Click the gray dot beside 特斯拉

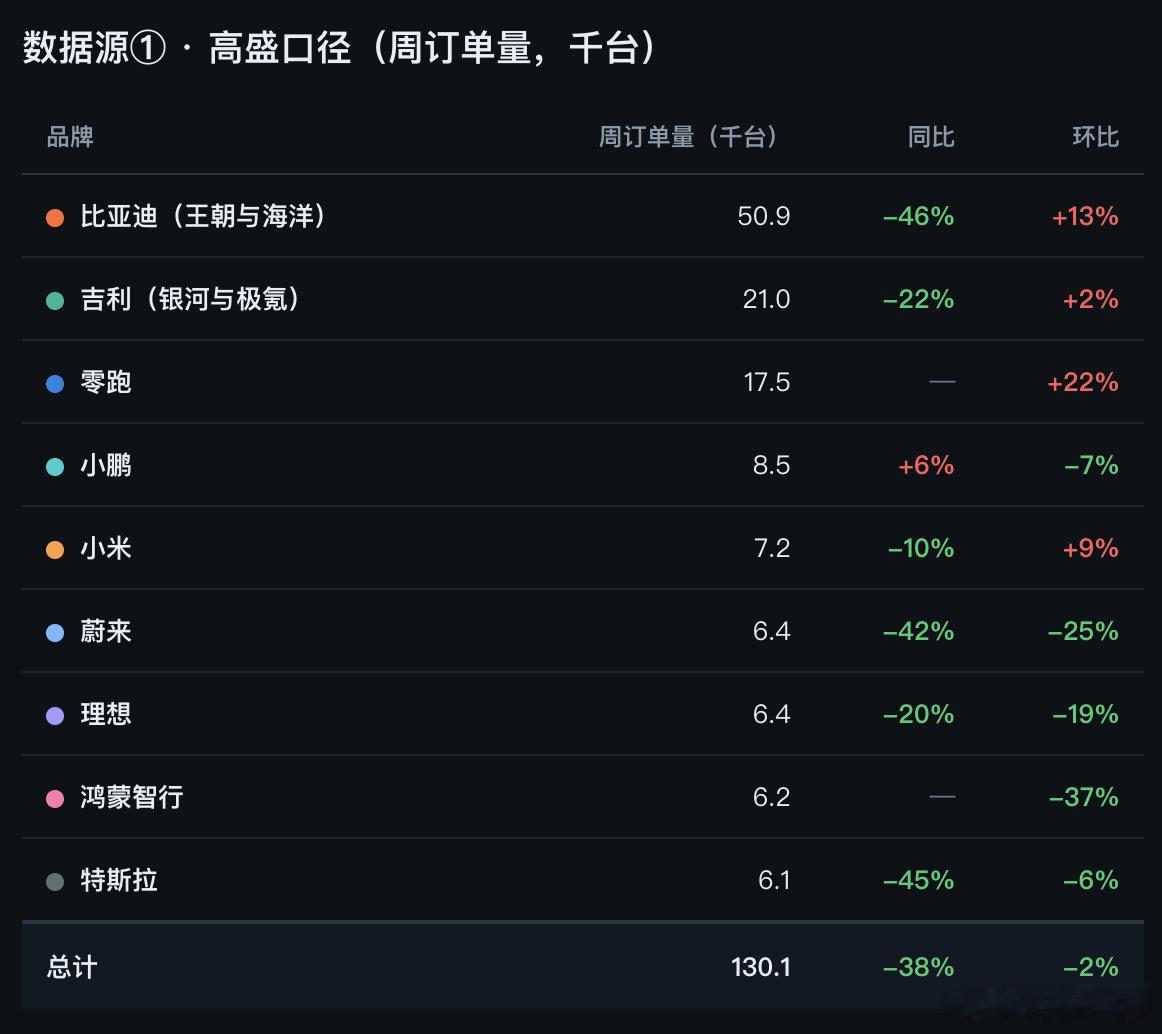55,881
